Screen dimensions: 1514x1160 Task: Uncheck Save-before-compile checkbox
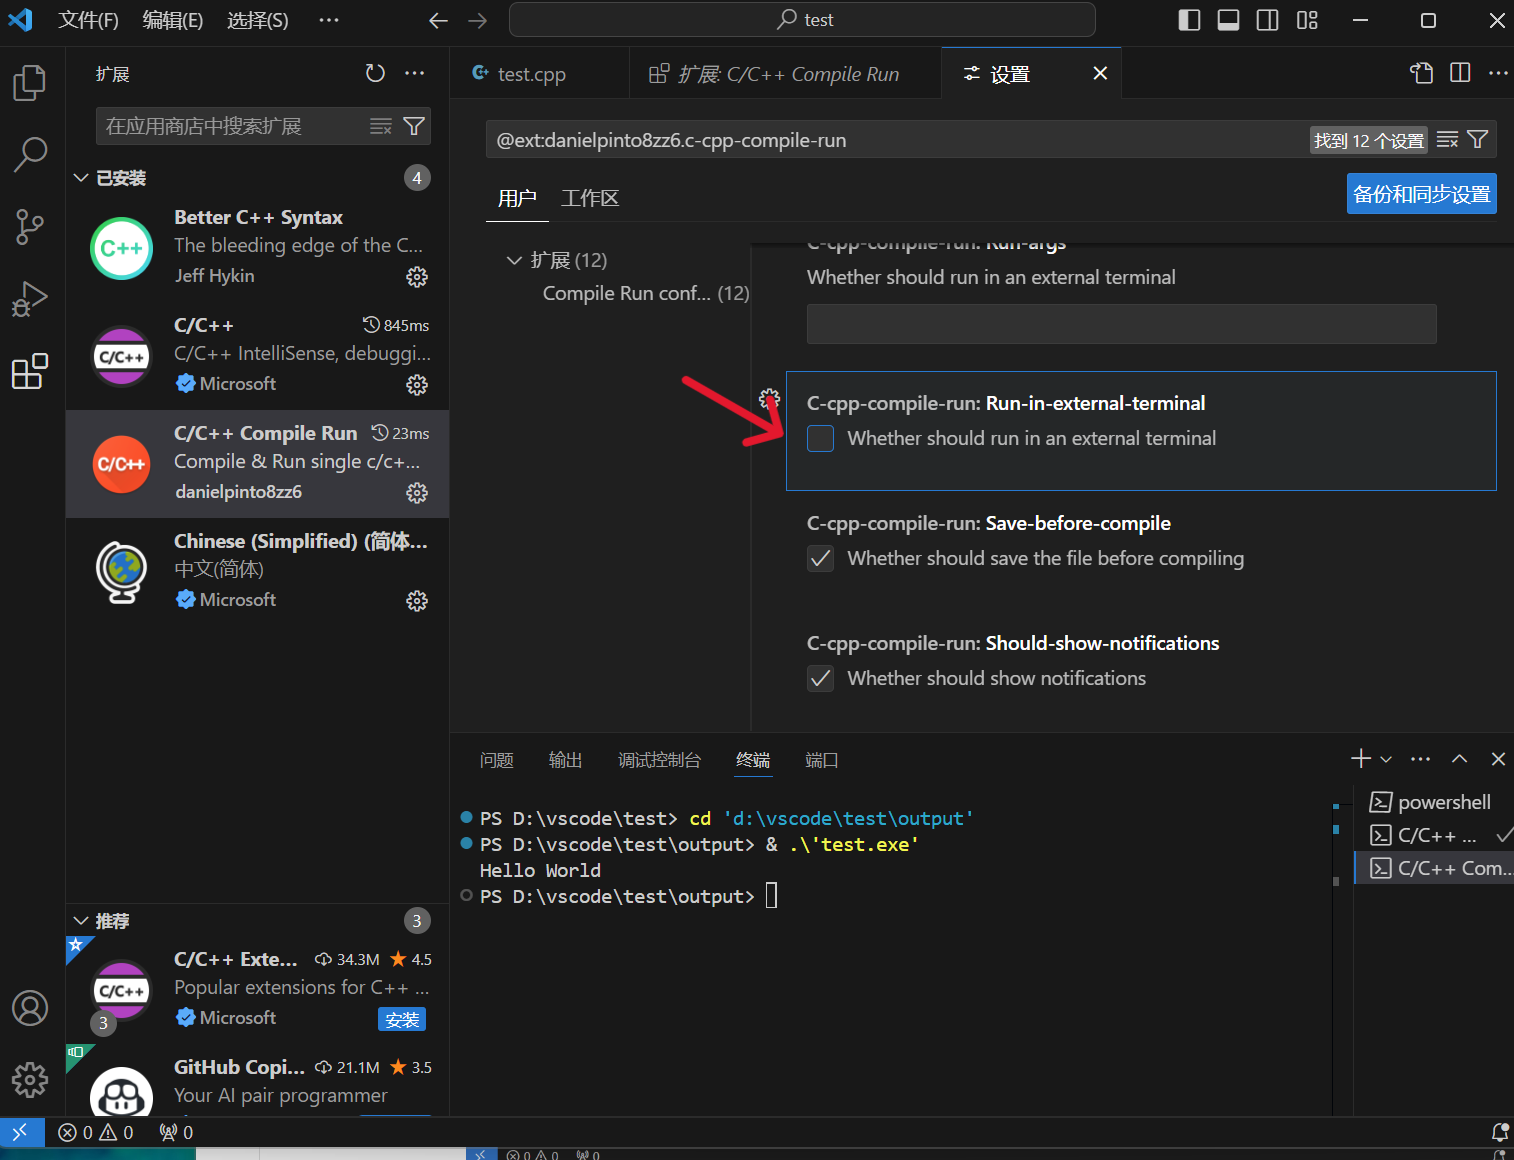pos(820,558)
